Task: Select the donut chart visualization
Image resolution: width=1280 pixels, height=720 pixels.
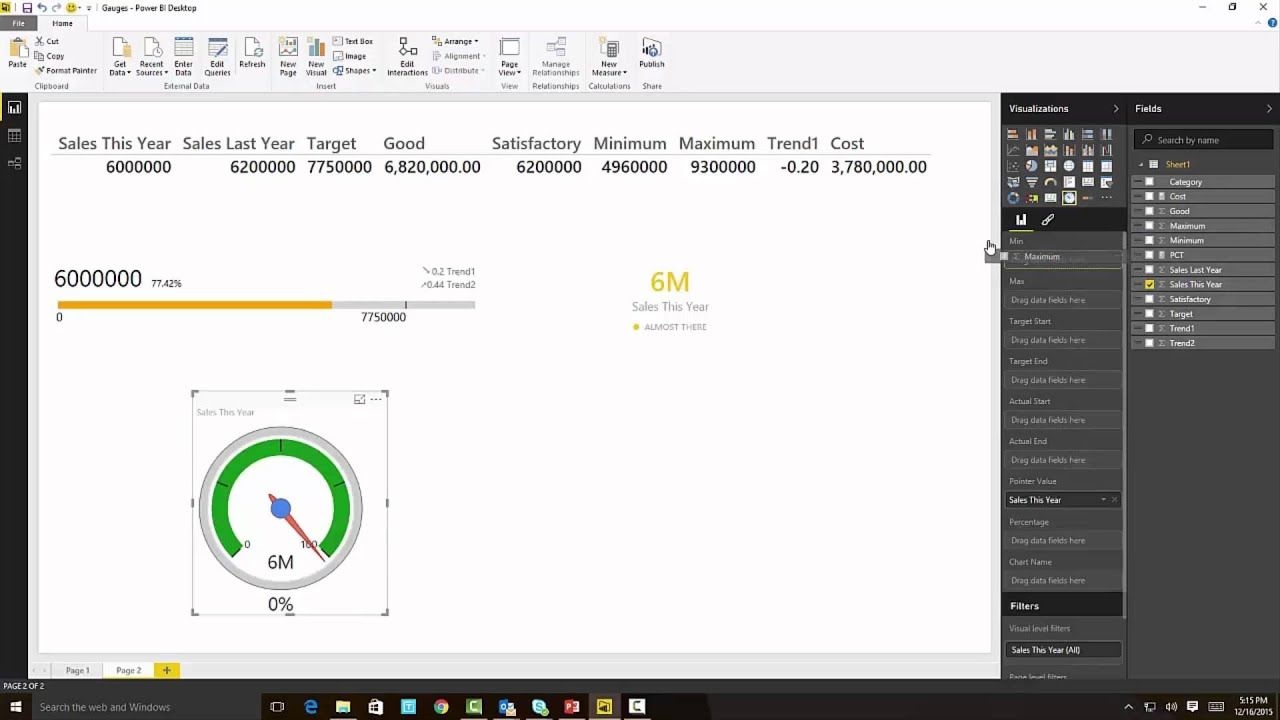Action: pyautogui.click(x=1013, y=198)
